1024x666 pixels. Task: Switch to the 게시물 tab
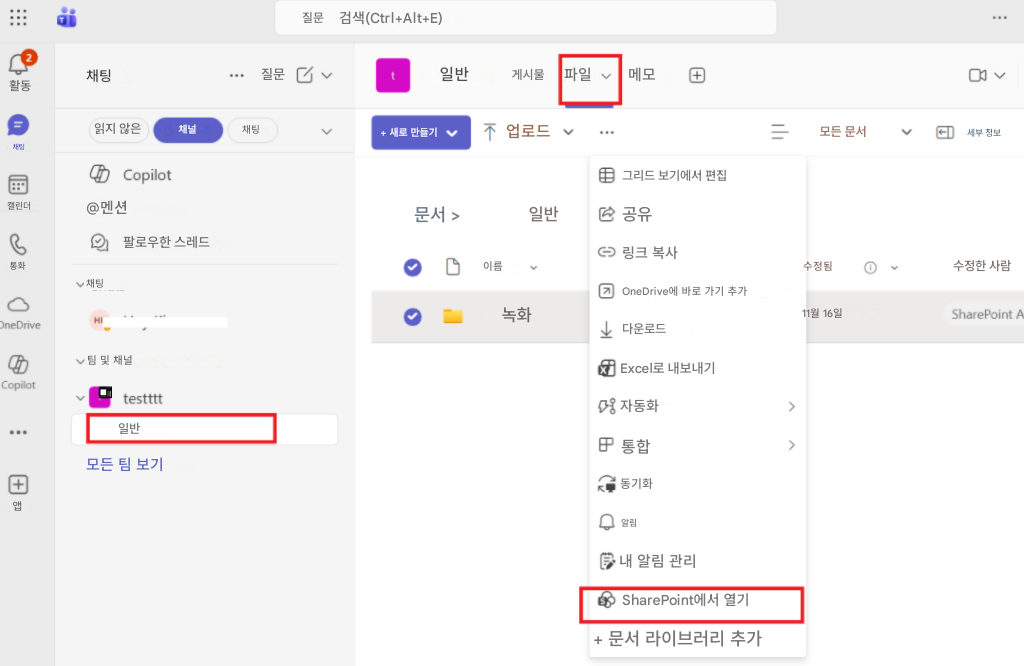click(528, 75)
